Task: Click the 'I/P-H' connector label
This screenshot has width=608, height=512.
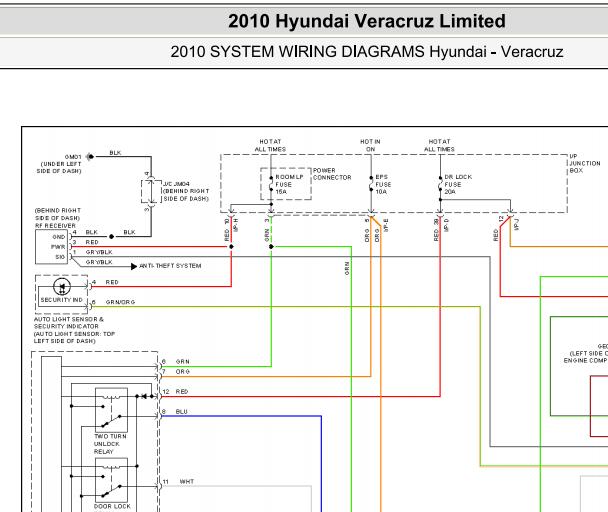Action: click(236, 225)
